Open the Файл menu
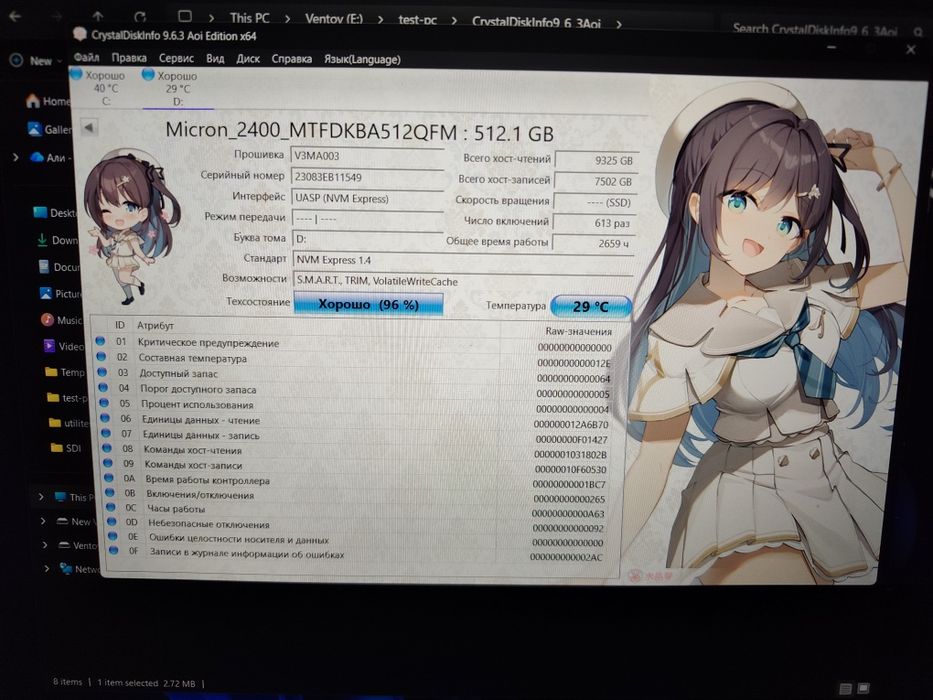 tap(86, 58)
